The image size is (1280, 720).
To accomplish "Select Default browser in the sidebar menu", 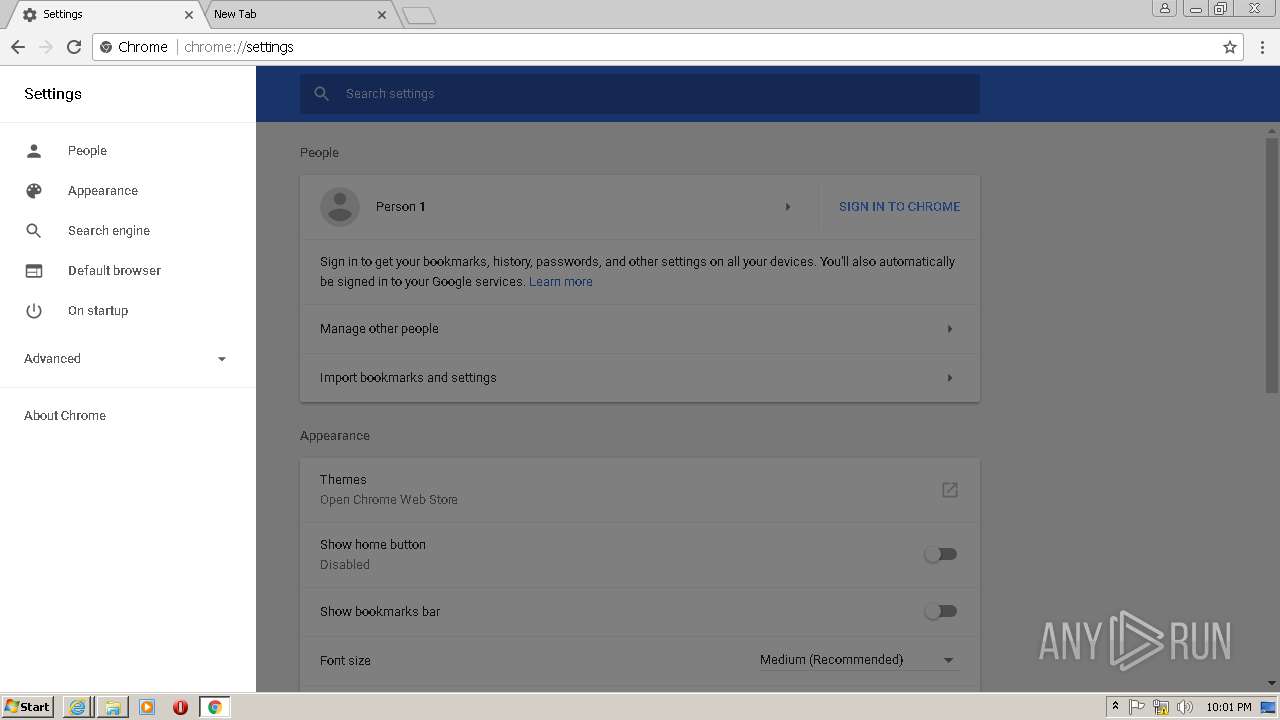I will click(114, 271).
